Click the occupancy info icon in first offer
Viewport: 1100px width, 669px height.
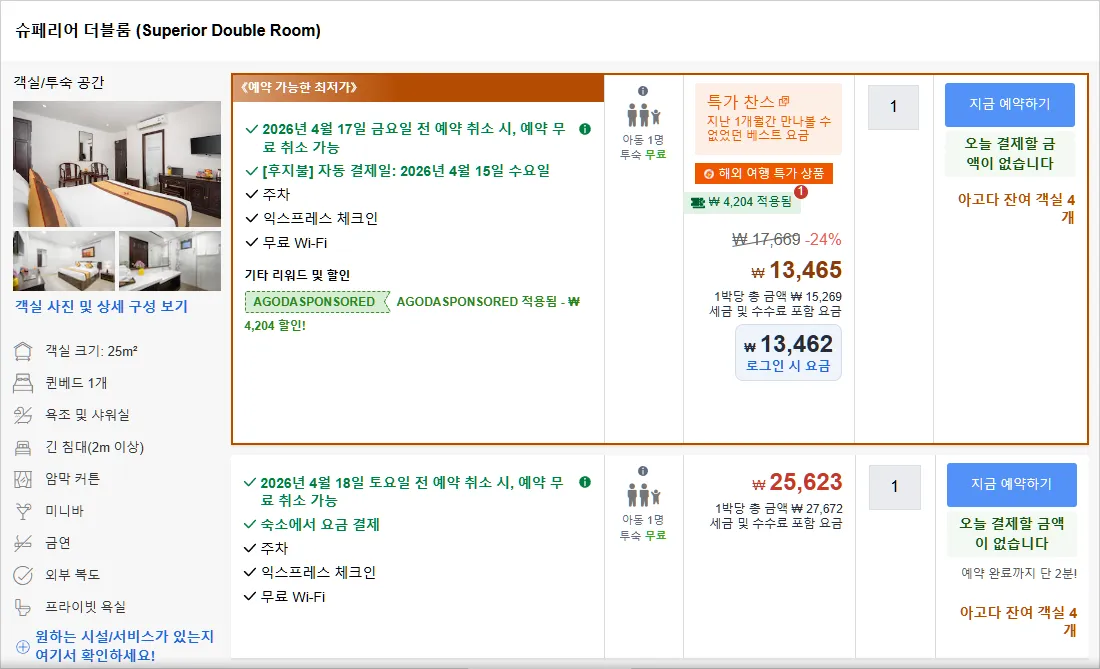[x=643, y=91]
